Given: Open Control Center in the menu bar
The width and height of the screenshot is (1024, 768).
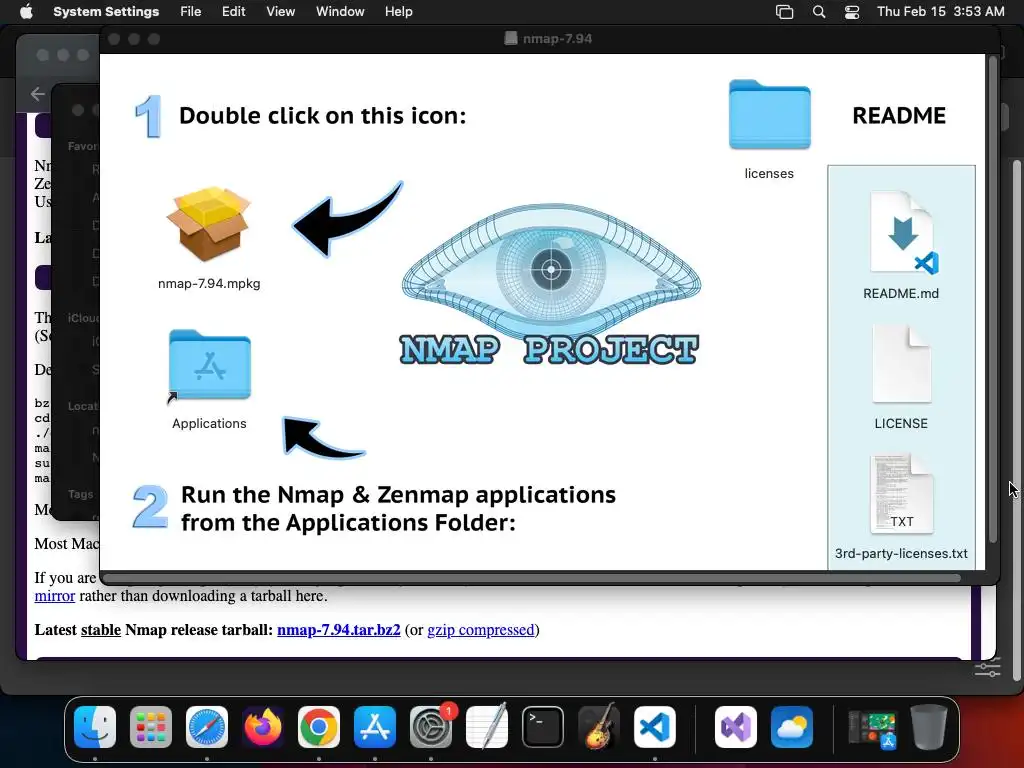Looking at the screenshot, I should (852, 12).
